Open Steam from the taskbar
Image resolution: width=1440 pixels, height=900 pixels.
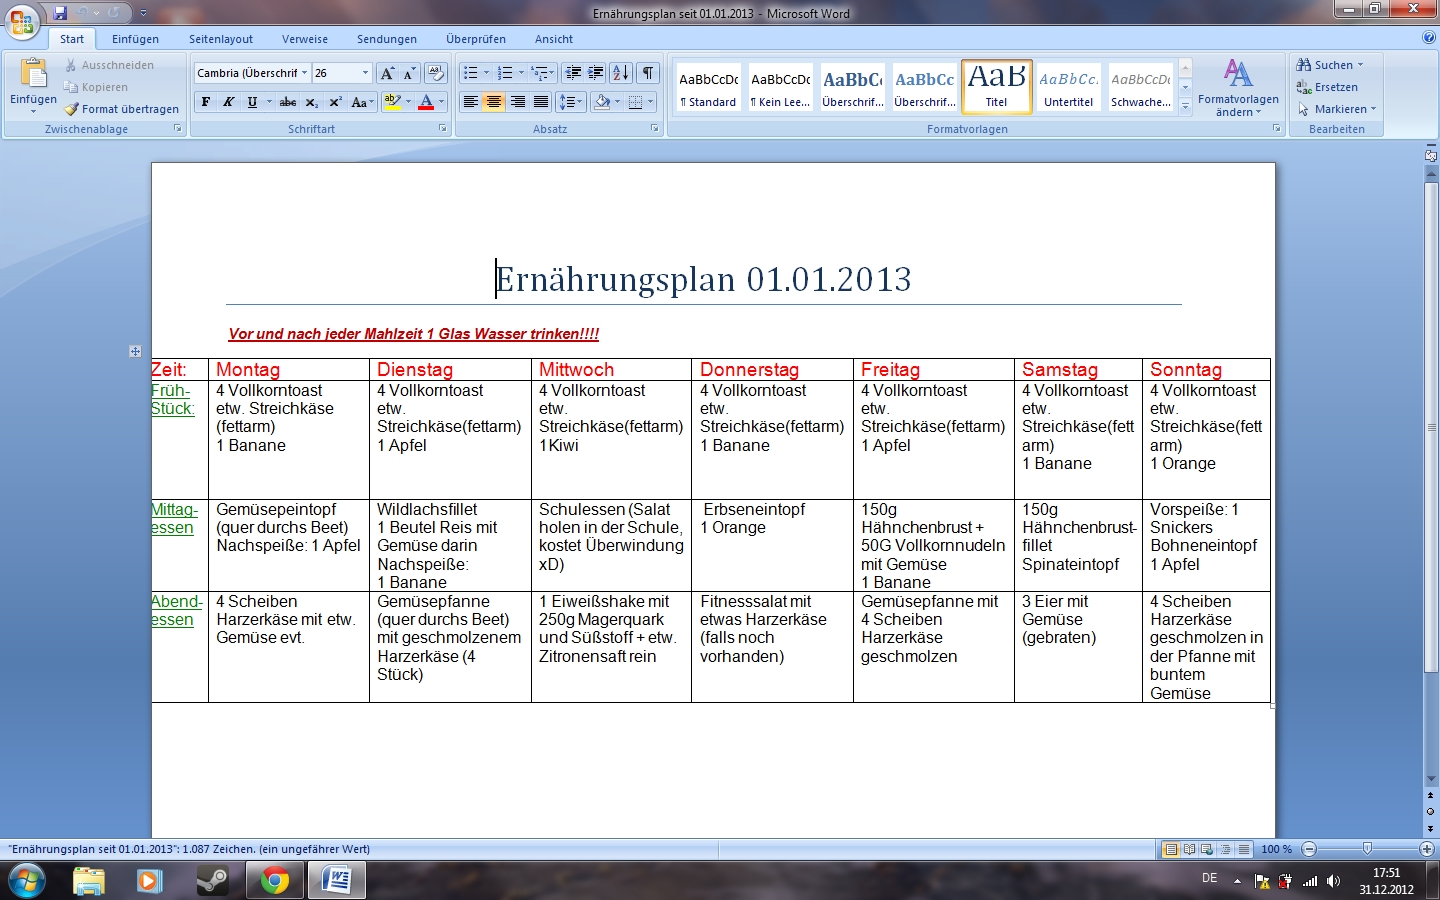212,881
